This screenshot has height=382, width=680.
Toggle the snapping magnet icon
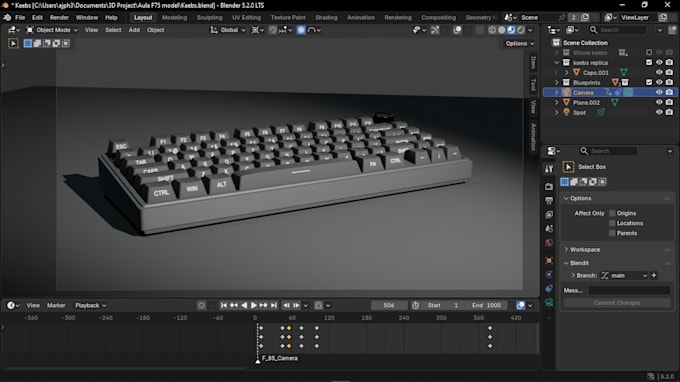pyautogui.click(x=273, y=30)
